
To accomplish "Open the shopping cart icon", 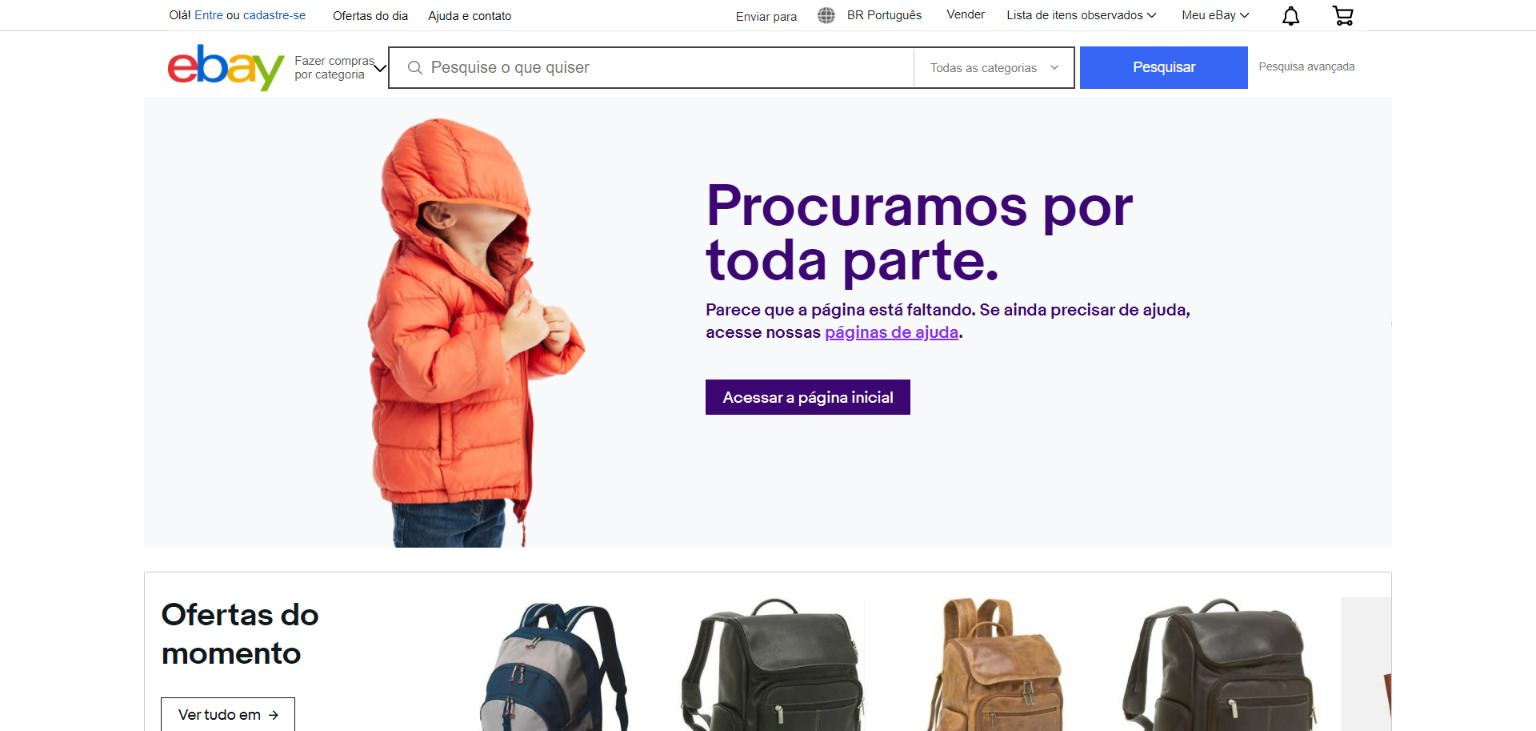I will tap(1343, 16).
